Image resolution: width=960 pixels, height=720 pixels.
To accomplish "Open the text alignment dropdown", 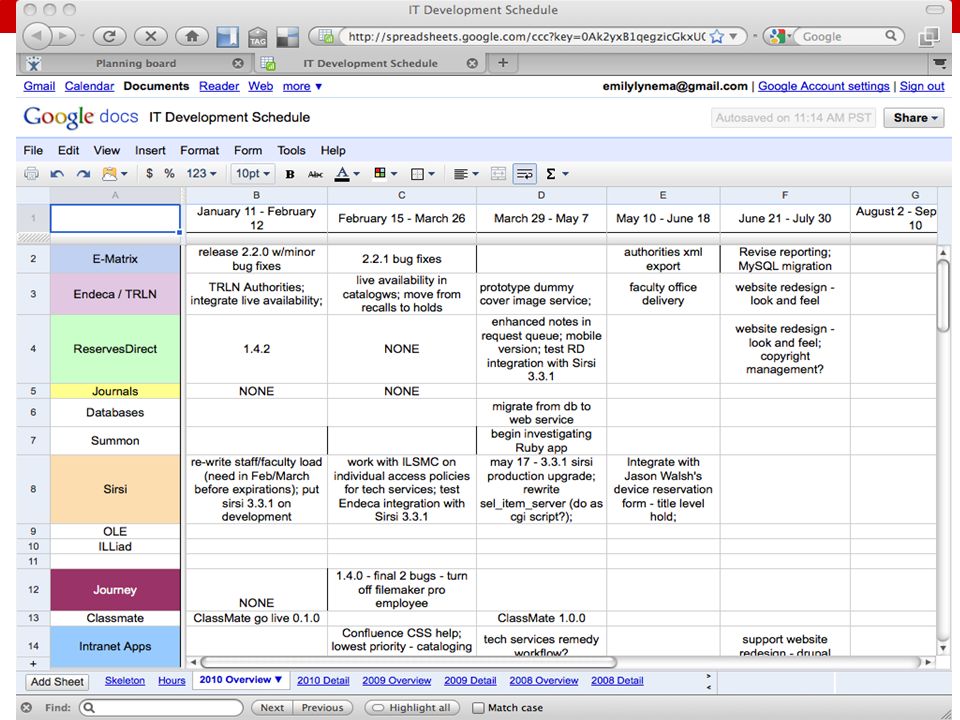I will coord(466,174).
